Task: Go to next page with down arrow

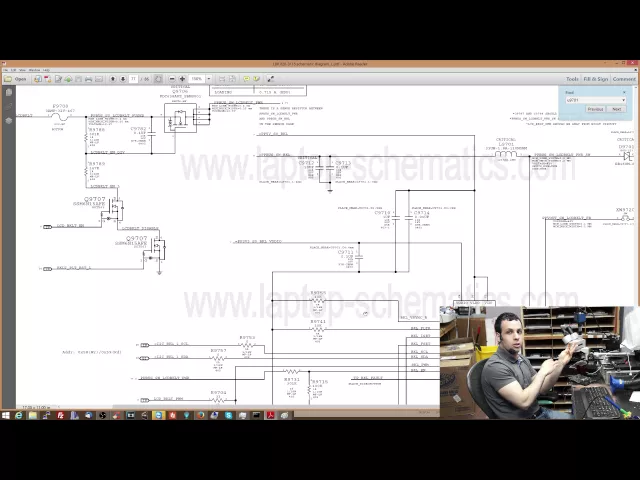Action: [123, 79]
